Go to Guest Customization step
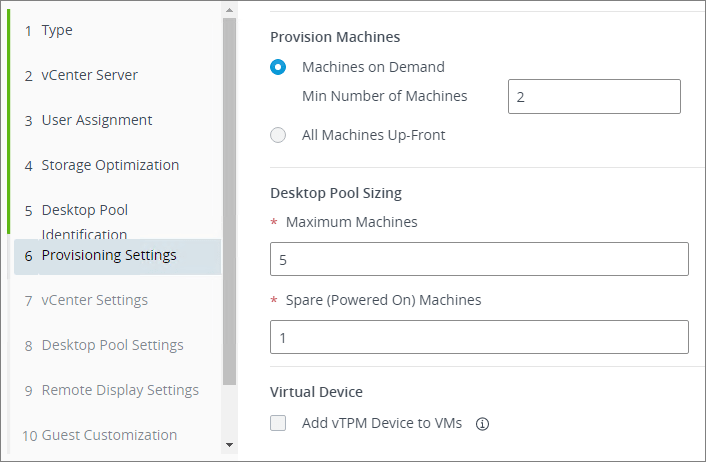This screenshot has height=462, width=706. [109, 435]
